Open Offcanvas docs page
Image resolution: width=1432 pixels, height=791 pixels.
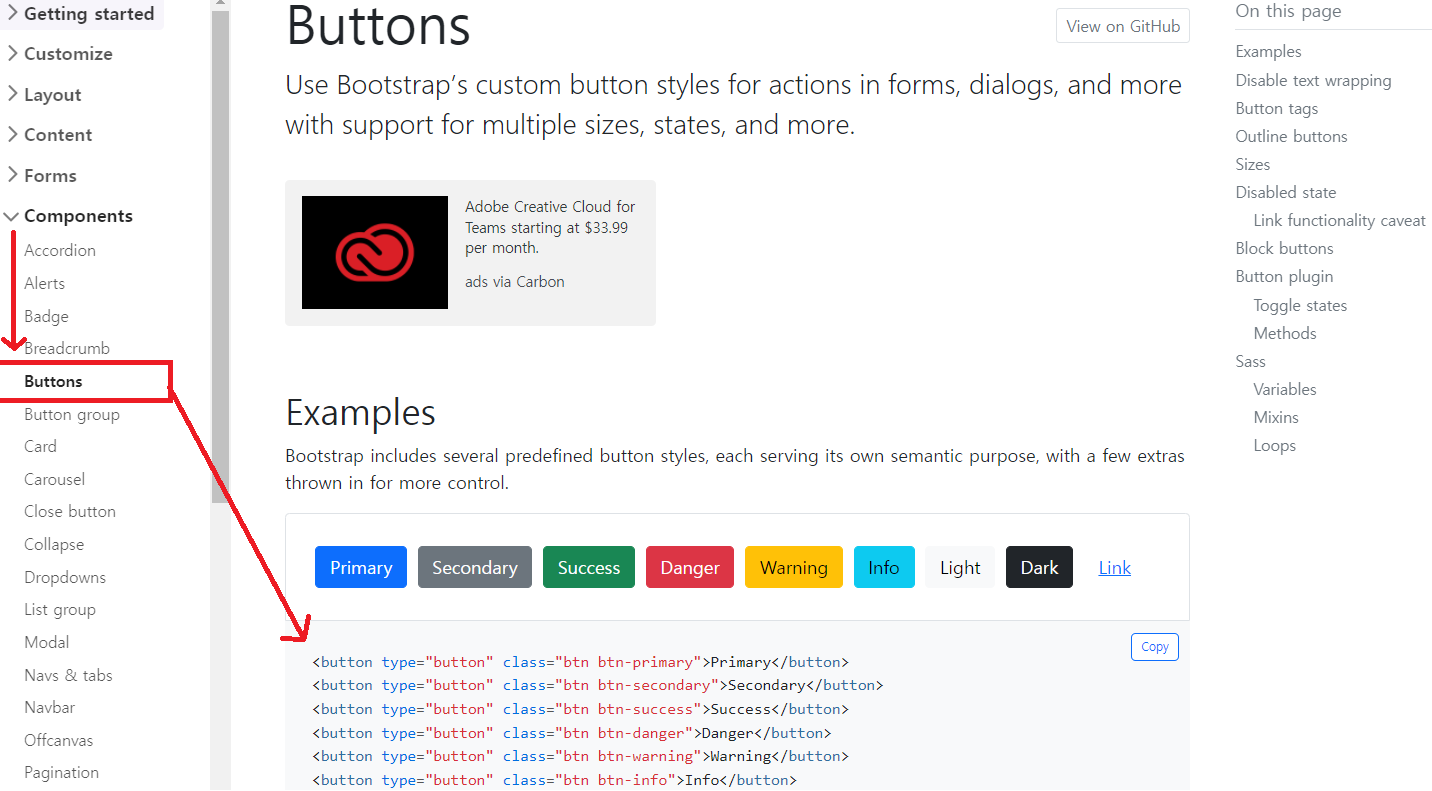click(x=59, y=740)
